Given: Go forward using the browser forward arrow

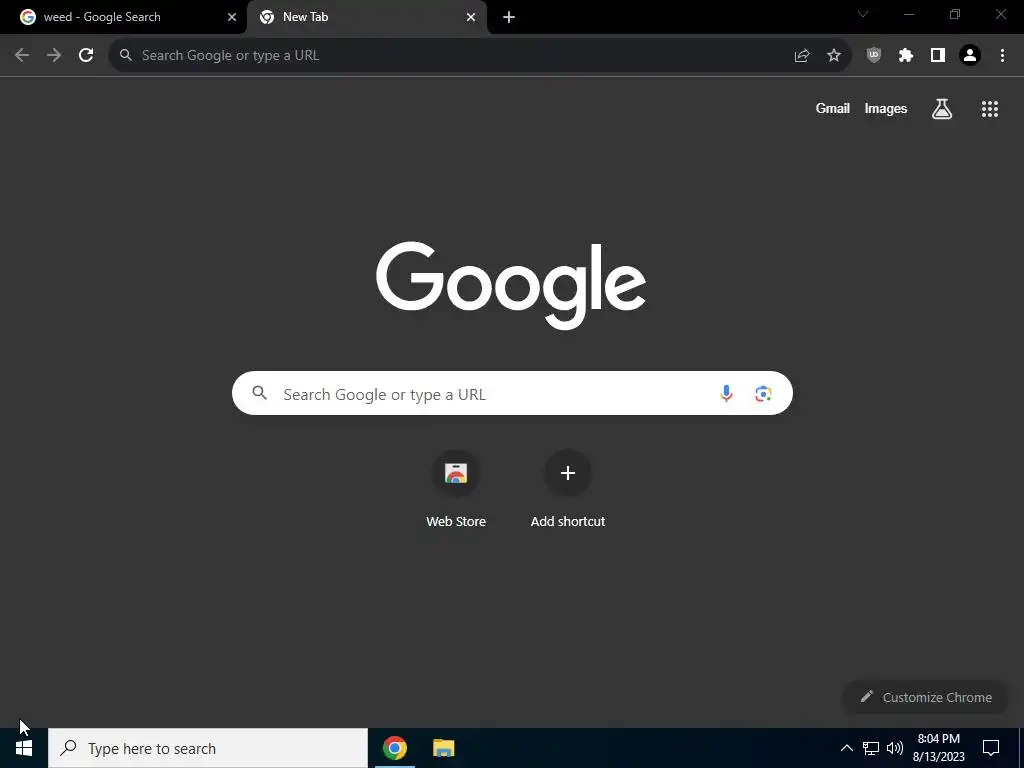Looking at the screenshot, I should (x=54, y=55).
